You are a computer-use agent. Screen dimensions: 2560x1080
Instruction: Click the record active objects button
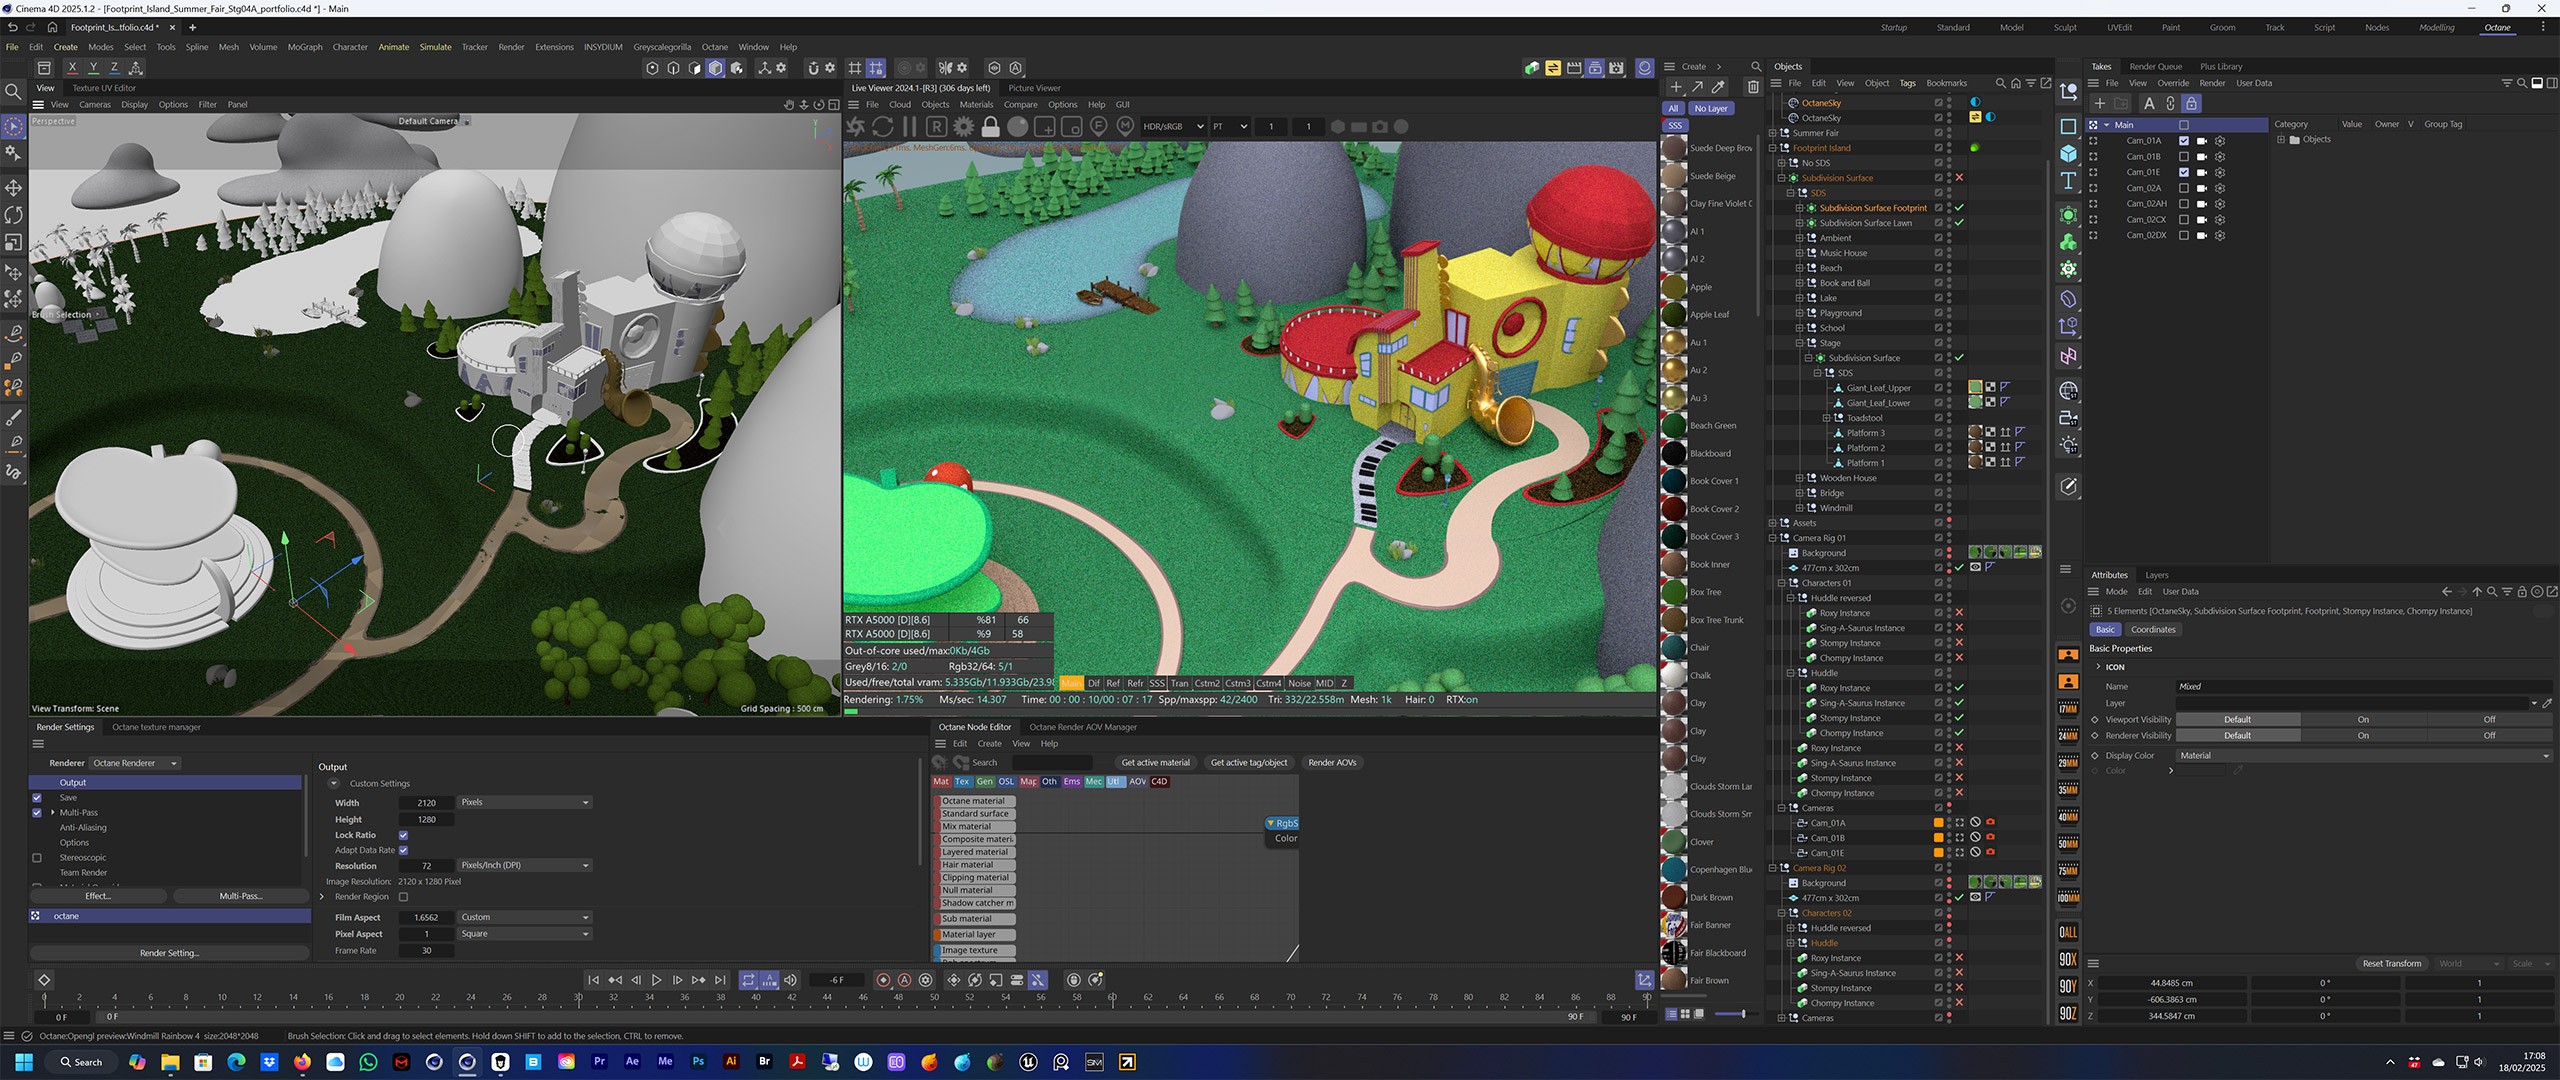pos(883,980)
